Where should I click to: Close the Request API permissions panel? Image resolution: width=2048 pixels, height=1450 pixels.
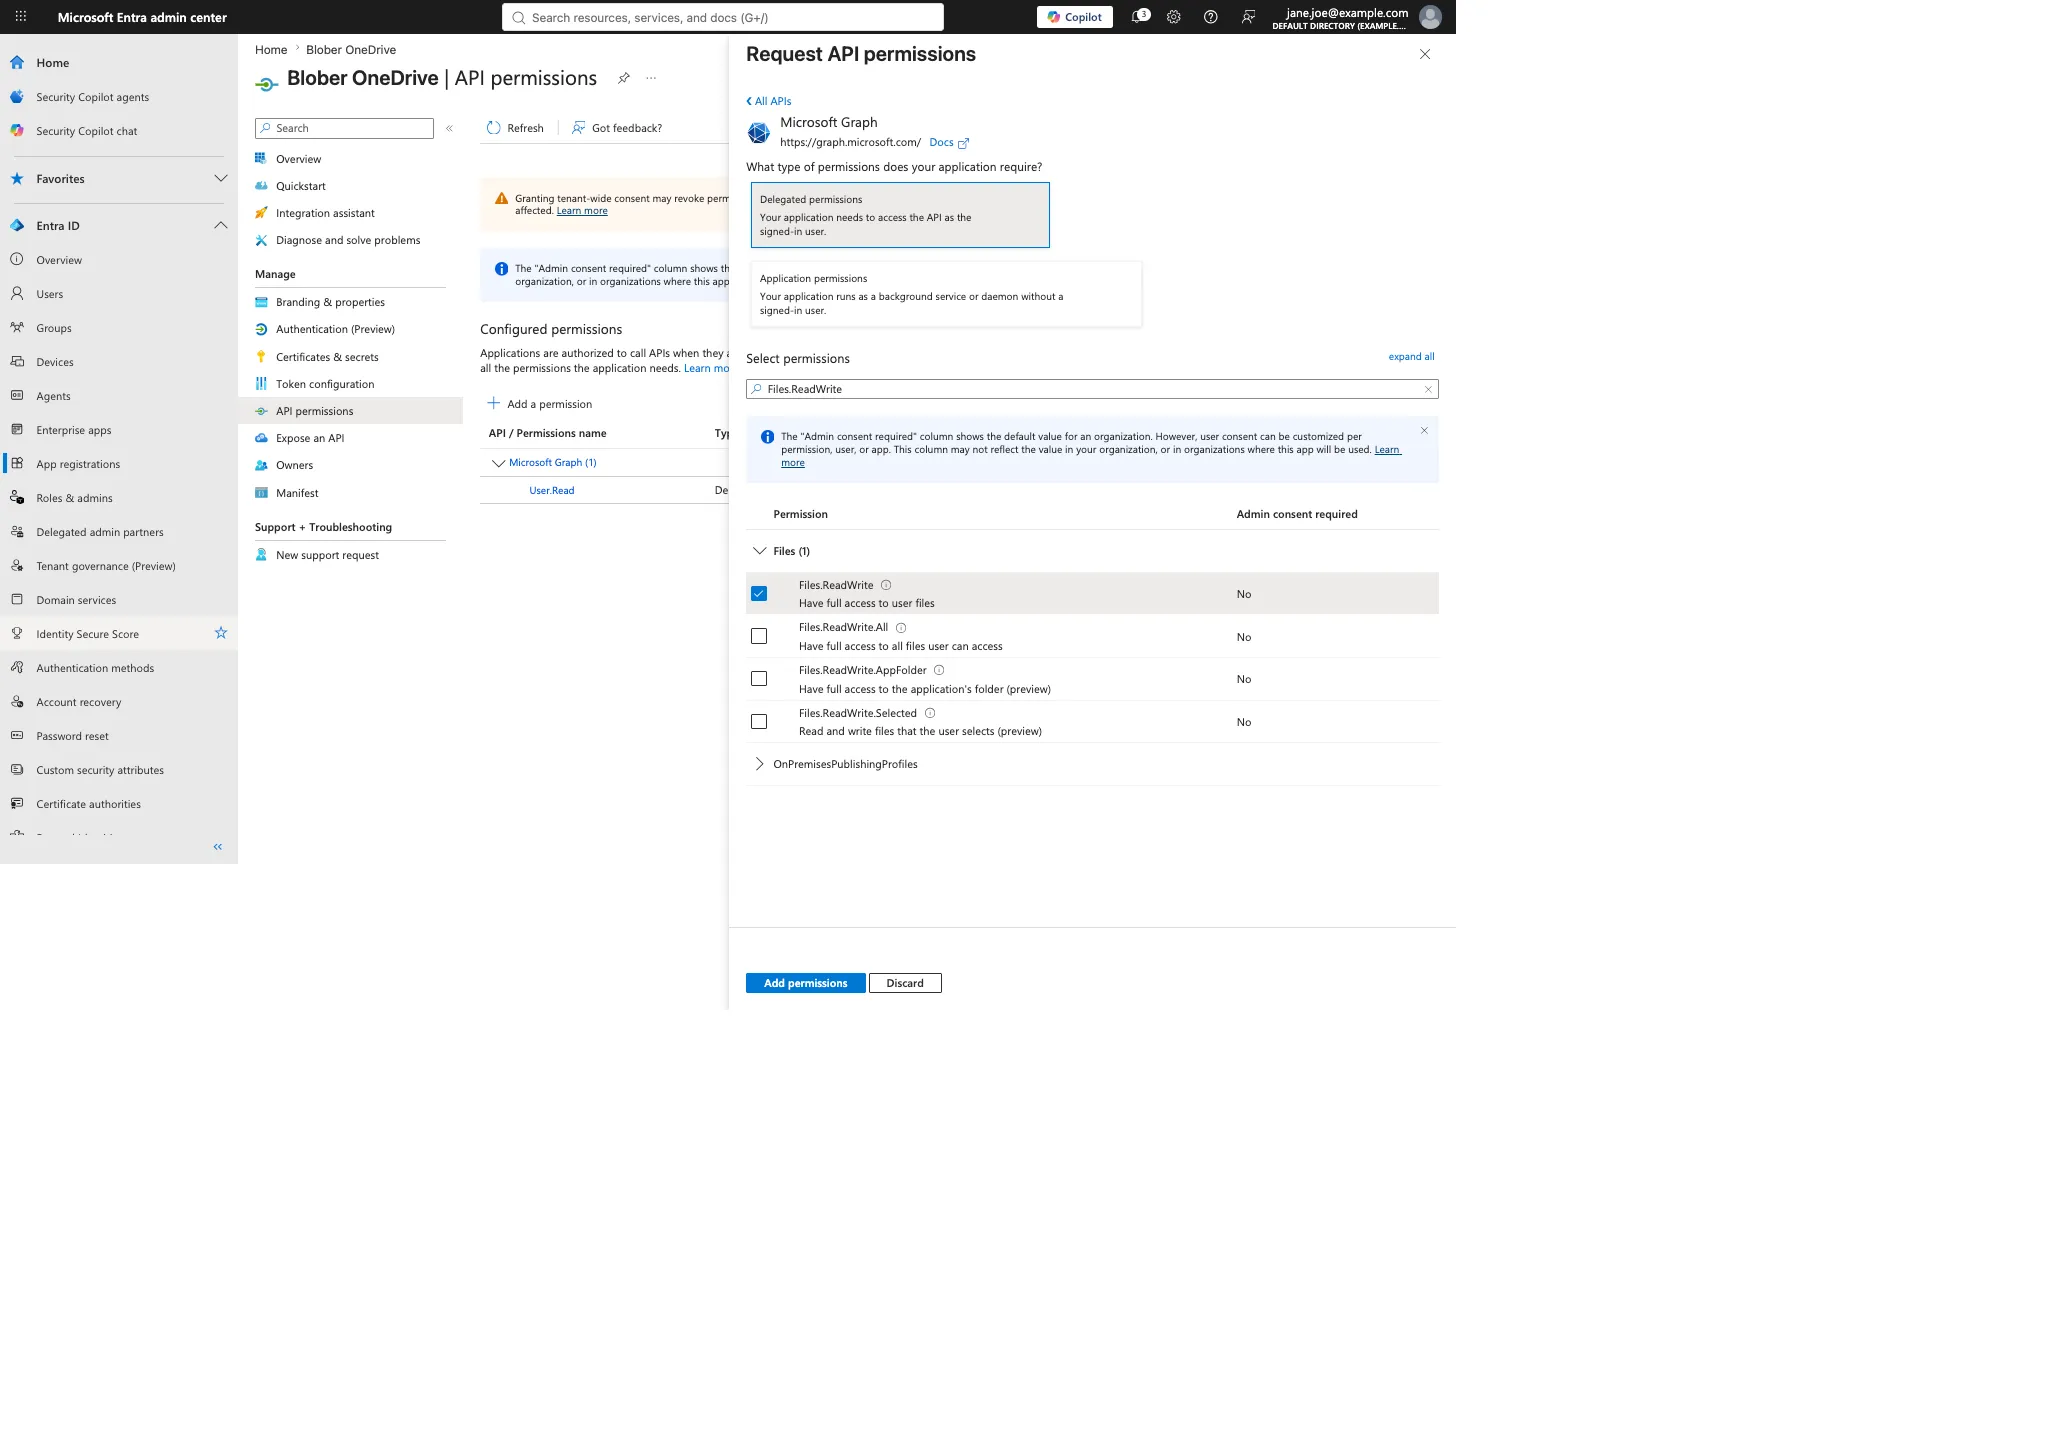[1425, 54]
